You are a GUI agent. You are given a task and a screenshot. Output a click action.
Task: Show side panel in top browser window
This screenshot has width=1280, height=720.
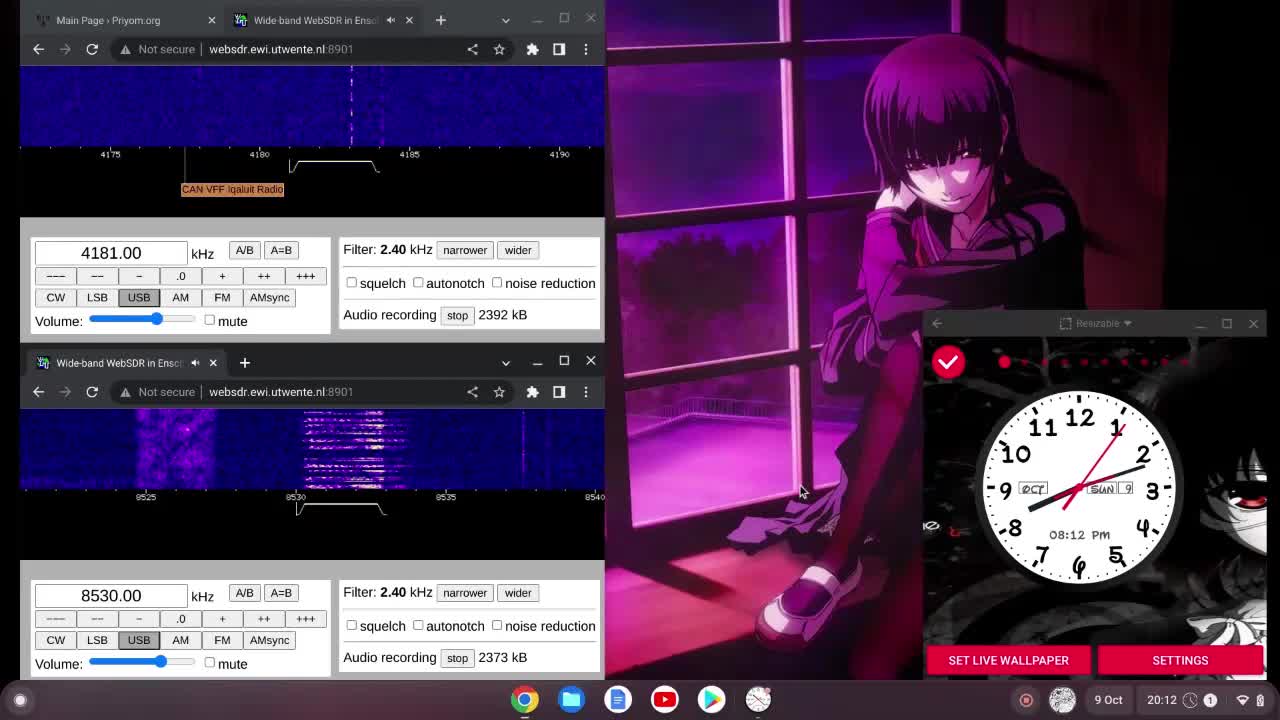[x=559, y=49]
